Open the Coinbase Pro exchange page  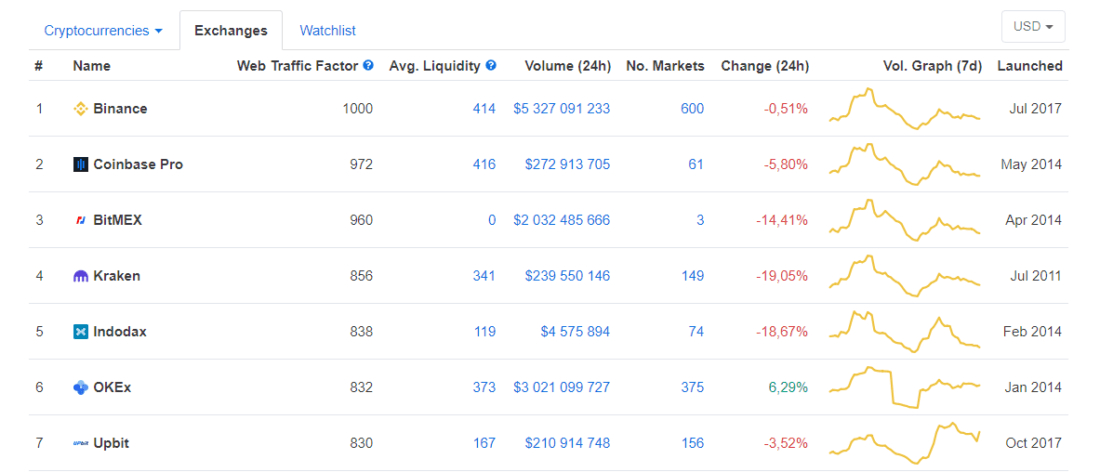point(138,164)
